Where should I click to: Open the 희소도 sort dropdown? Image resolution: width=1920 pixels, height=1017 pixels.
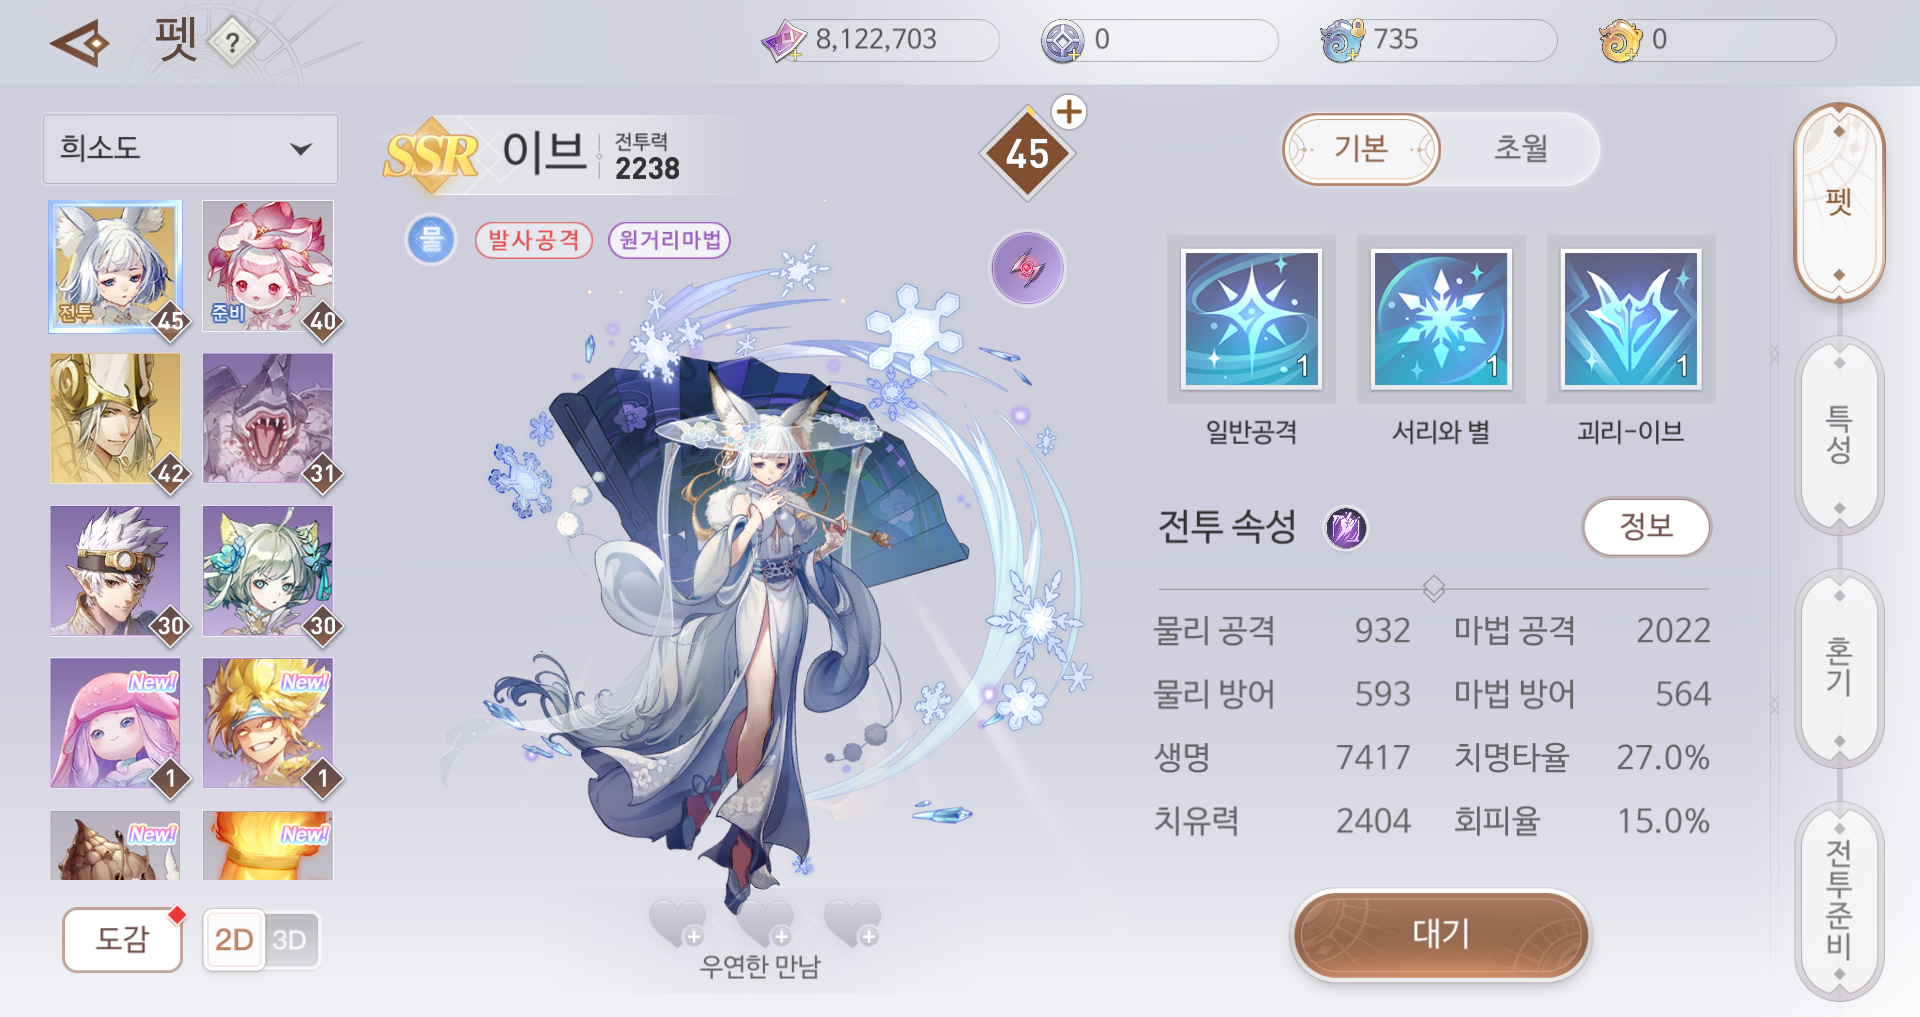pos(190,149)
